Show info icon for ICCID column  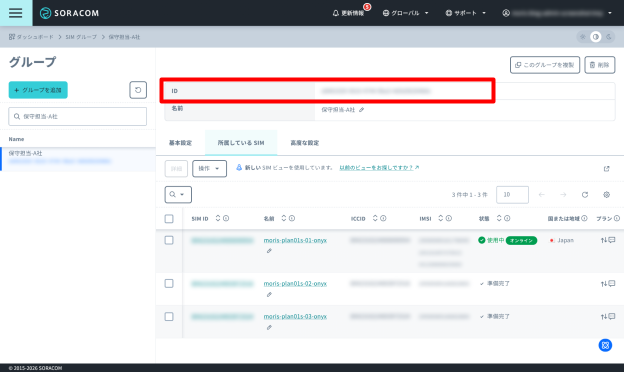pyautogui.click(x=383, y=218)
